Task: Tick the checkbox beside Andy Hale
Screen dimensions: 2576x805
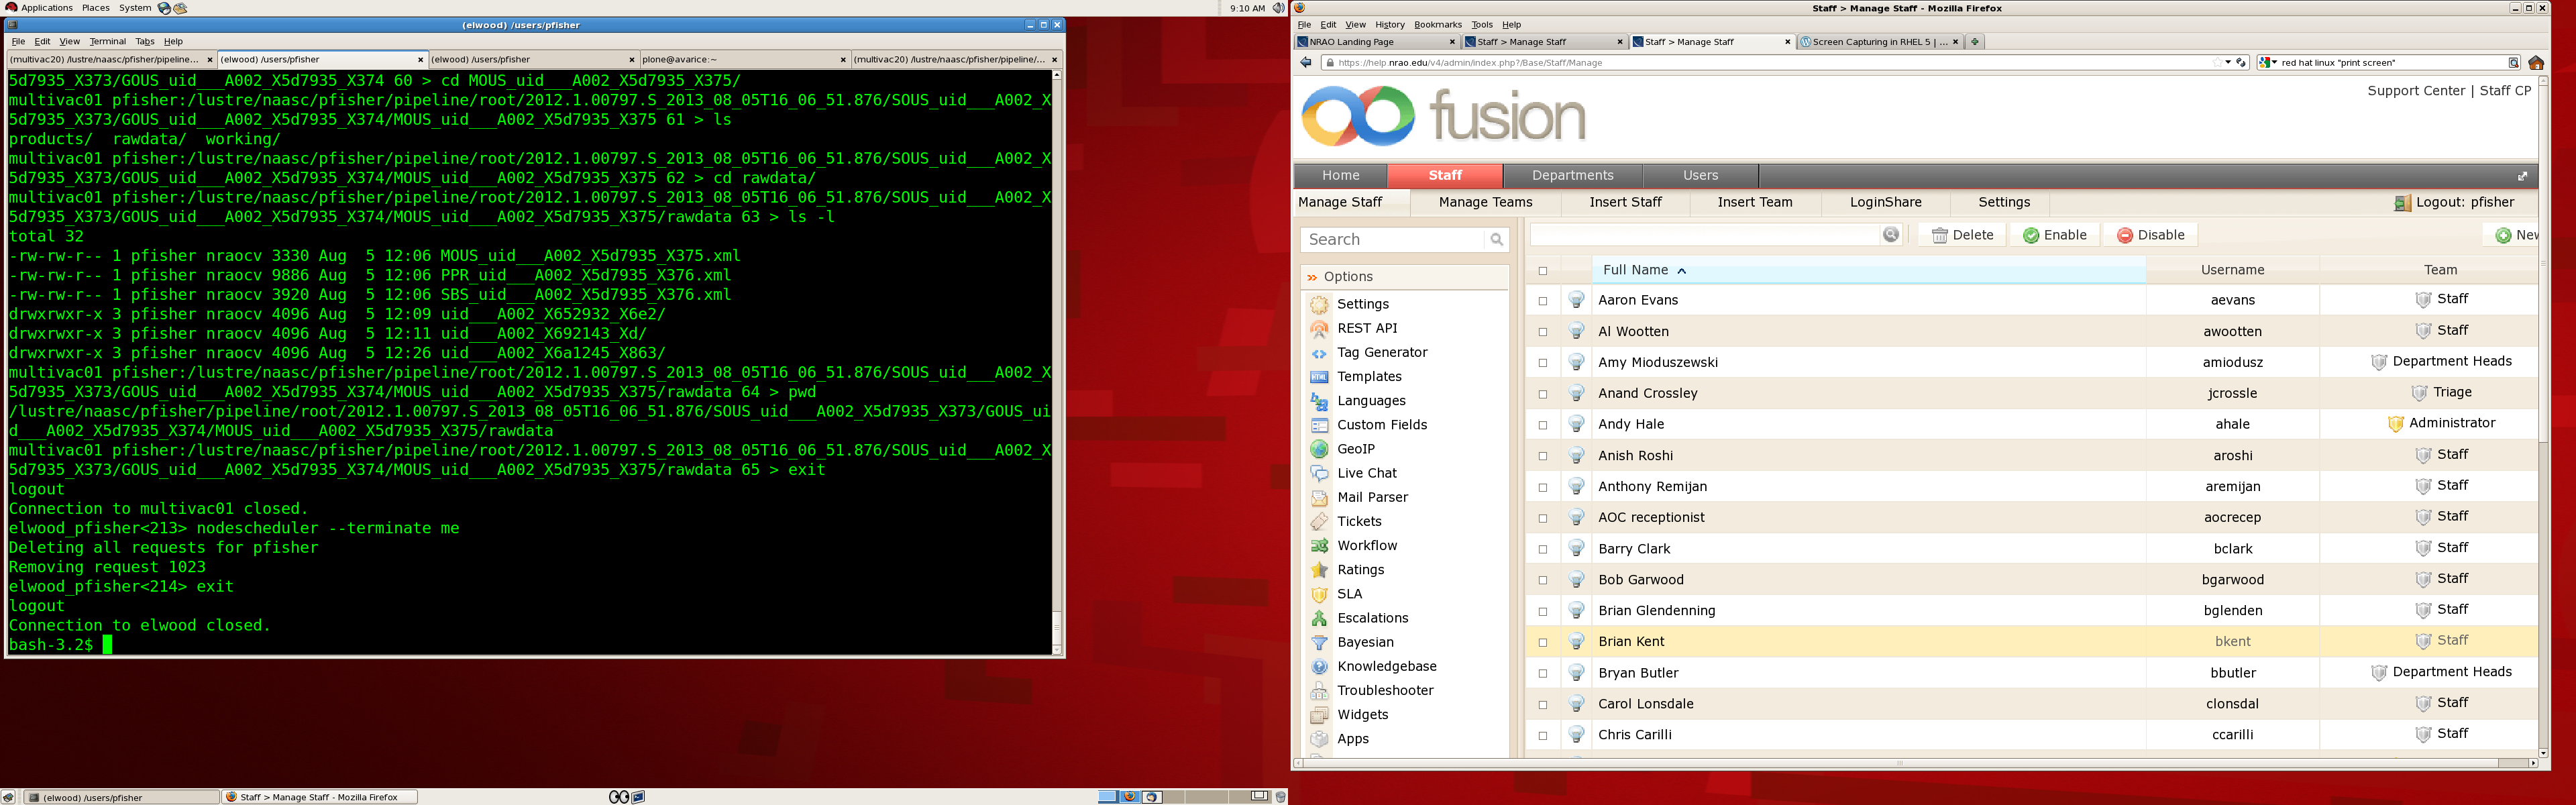Action: [1542, 425]
